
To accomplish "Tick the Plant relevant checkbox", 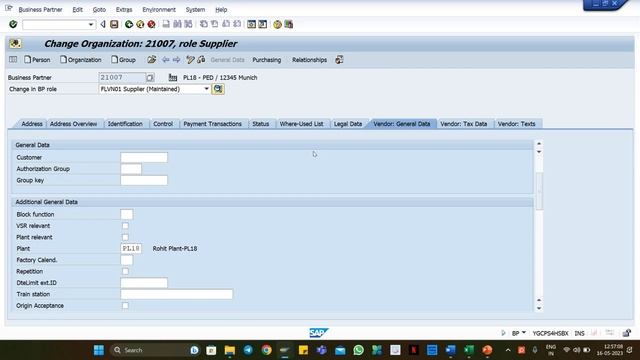I will tap(125, 237).
